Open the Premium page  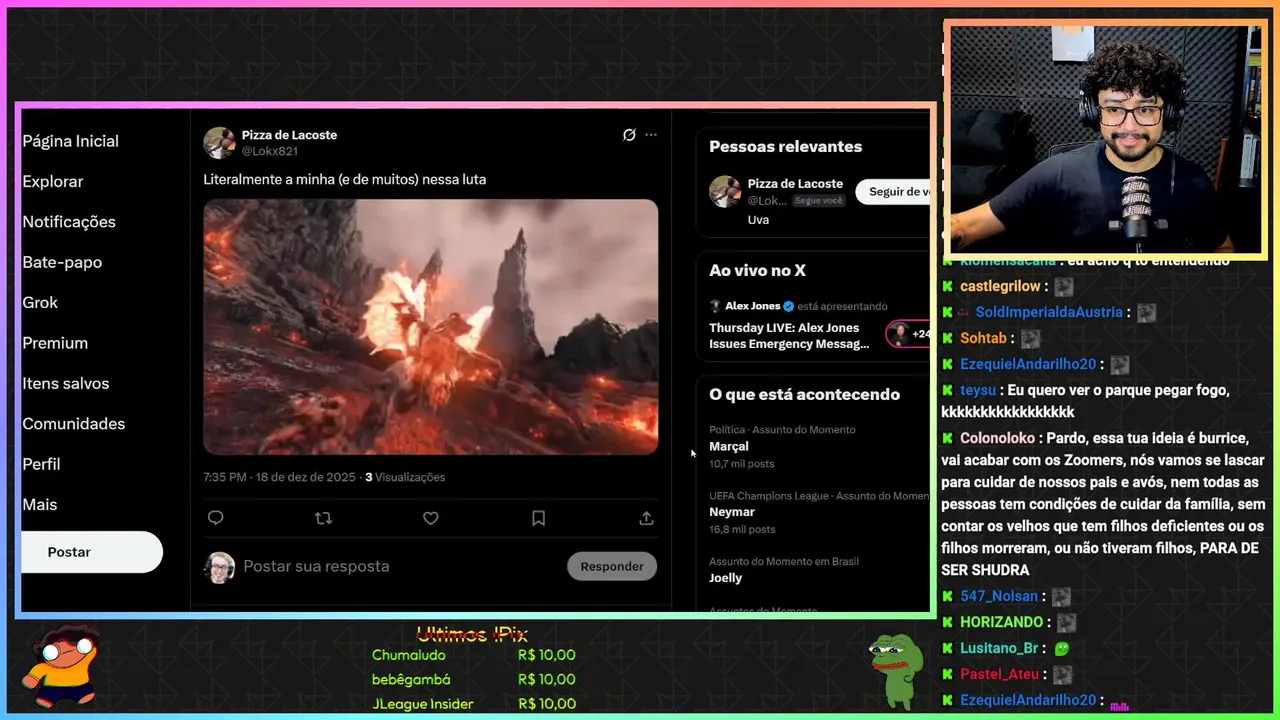[55, 343]
